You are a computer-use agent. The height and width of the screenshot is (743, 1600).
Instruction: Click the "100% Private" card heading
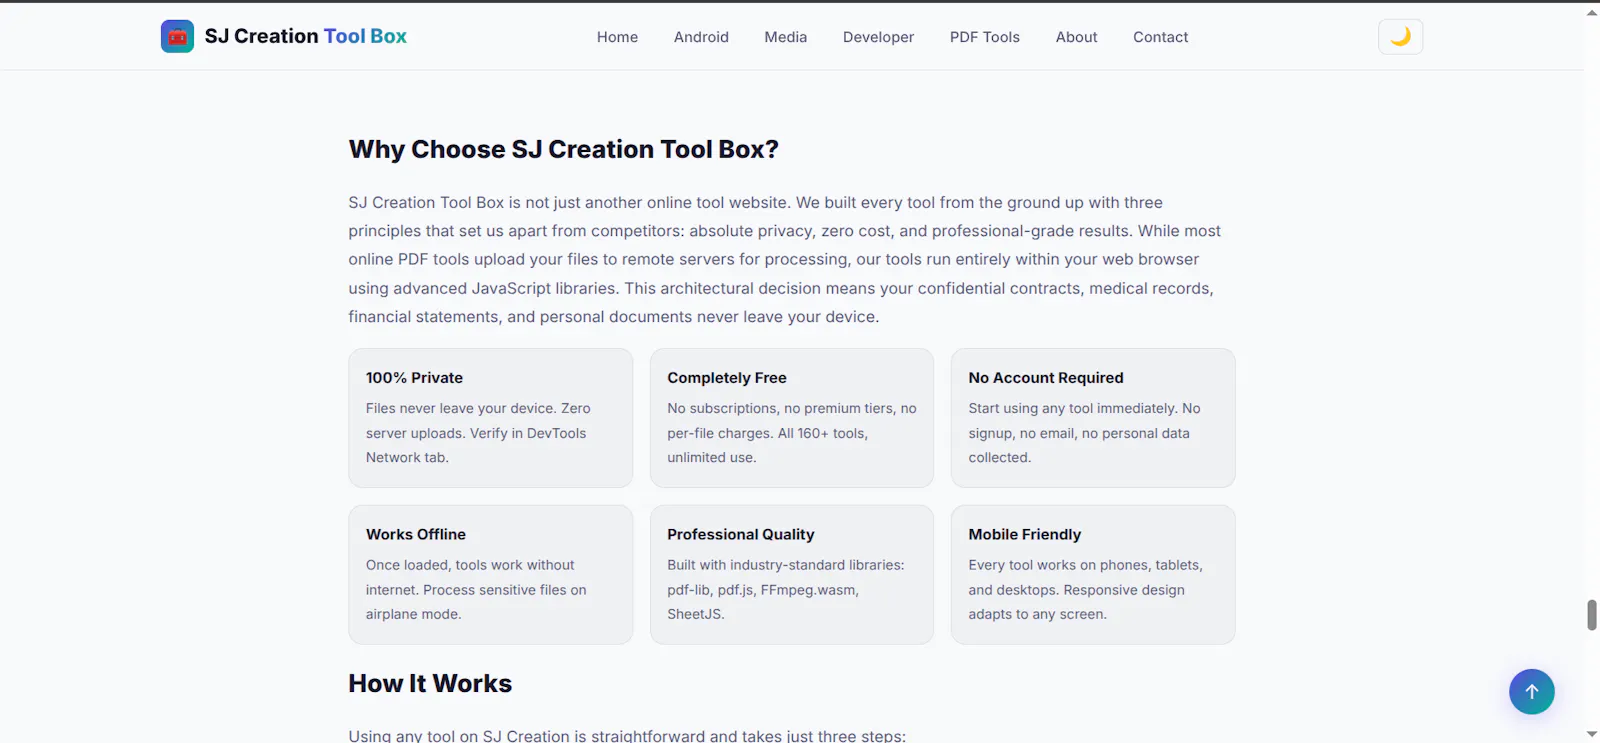pyautogui.click(x=414, y=378)
